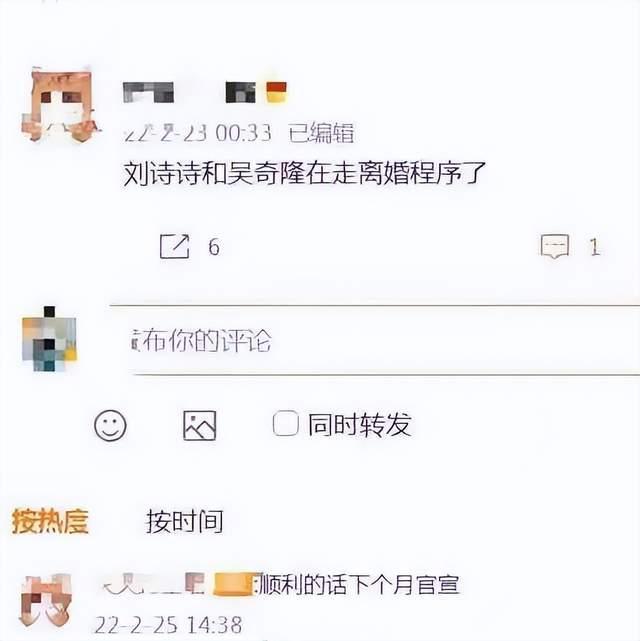Click the membership badge next to username
Image resolution: width=640 pixels, height=641 pixels.
tap(277, 92)
